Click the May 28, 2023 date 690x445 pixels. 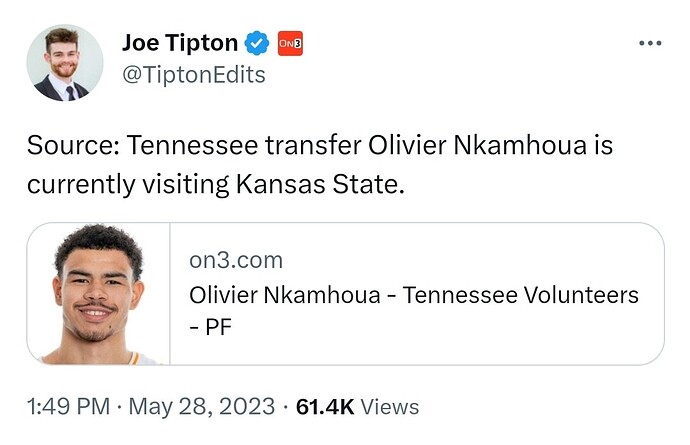(202, 406)
